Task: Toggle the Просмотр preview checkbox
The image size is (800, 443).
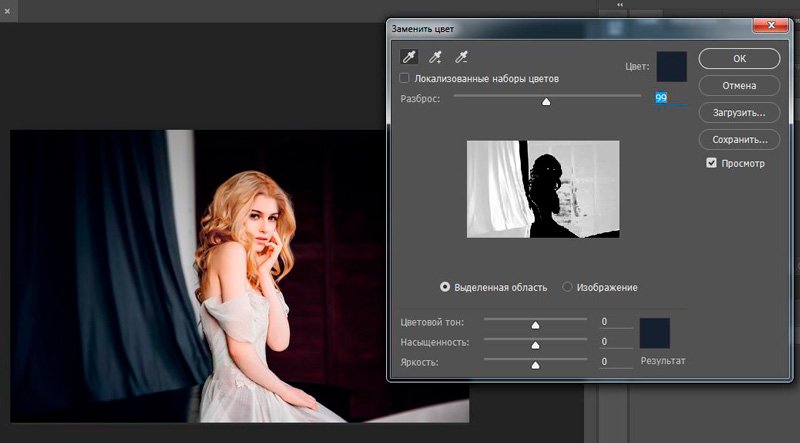Action: pyautogui.click(x=711, y=163)
